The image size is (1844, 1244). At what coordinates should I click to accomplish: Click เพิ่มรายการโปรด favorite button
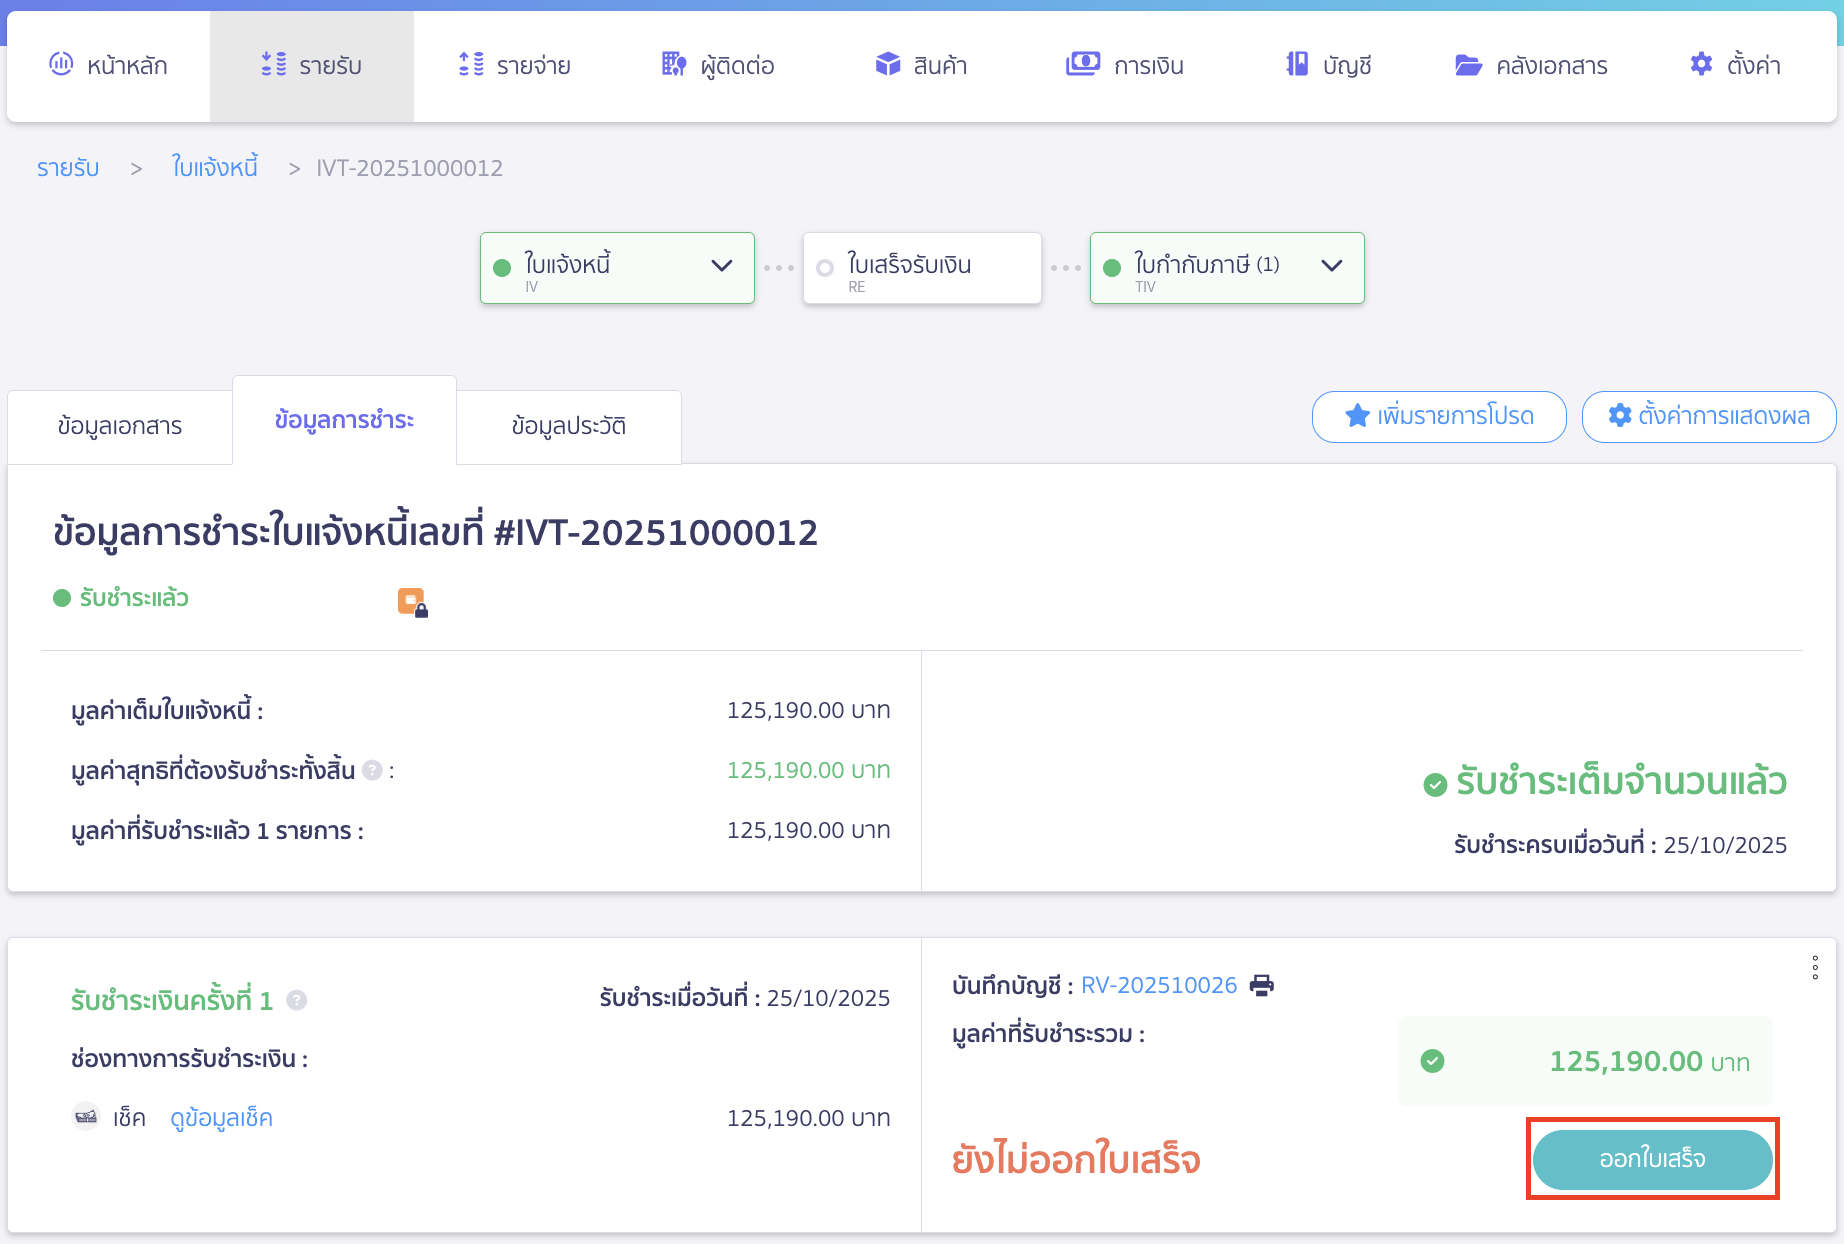(x=1438, y=416)
